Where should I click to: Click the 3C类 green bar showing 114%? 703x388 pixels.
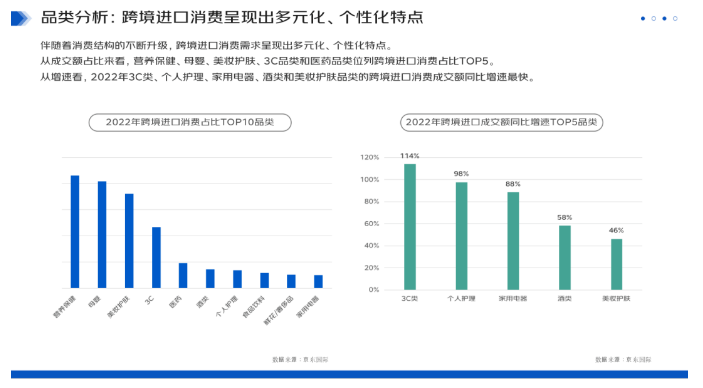(x=410, y=227)
